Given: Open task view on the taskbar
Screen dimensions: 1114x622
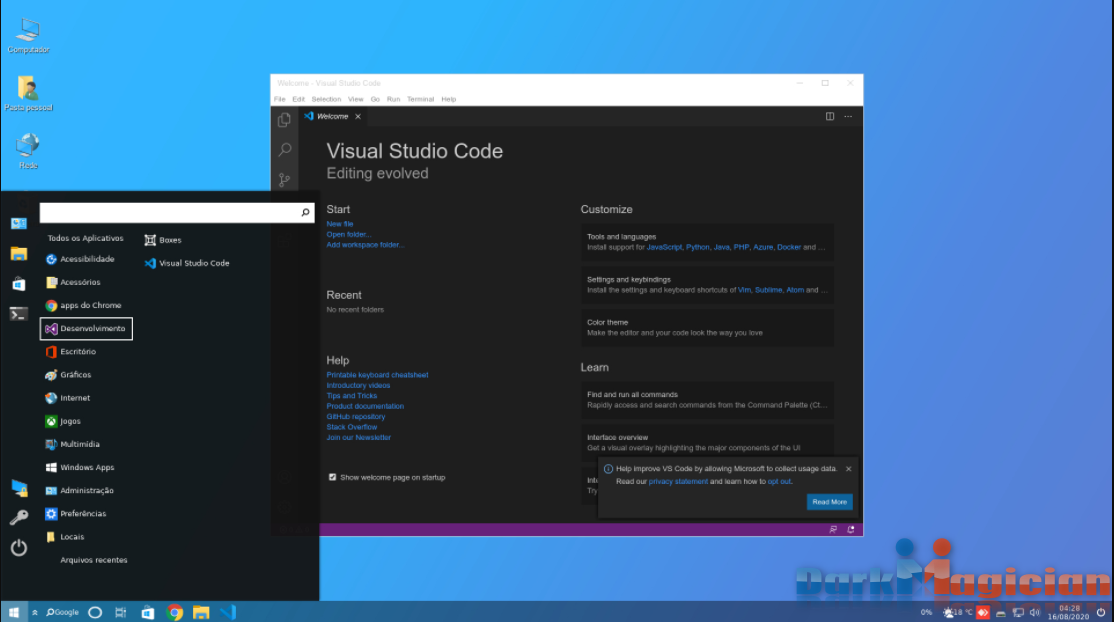Looking at the screenshot, I should (x=121, y=612).
